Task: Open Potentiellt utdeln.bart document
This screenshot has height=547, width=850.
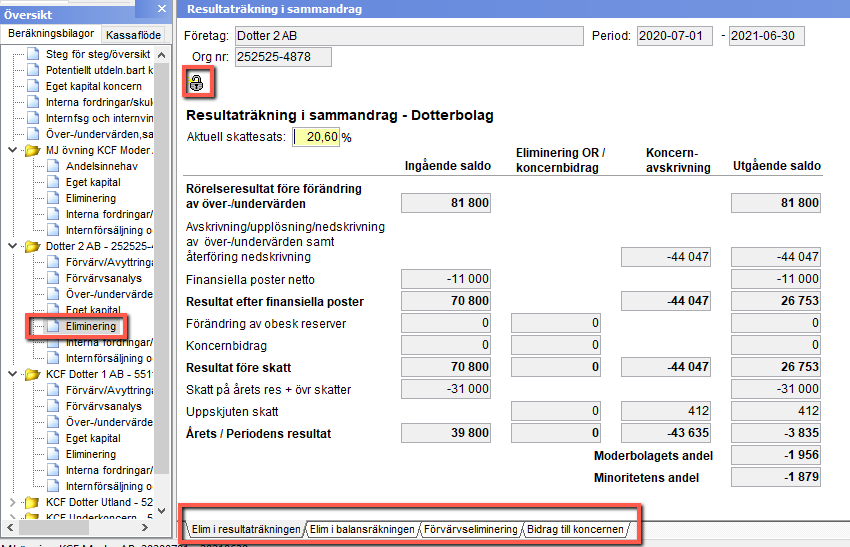Action: tap(99, 70)
